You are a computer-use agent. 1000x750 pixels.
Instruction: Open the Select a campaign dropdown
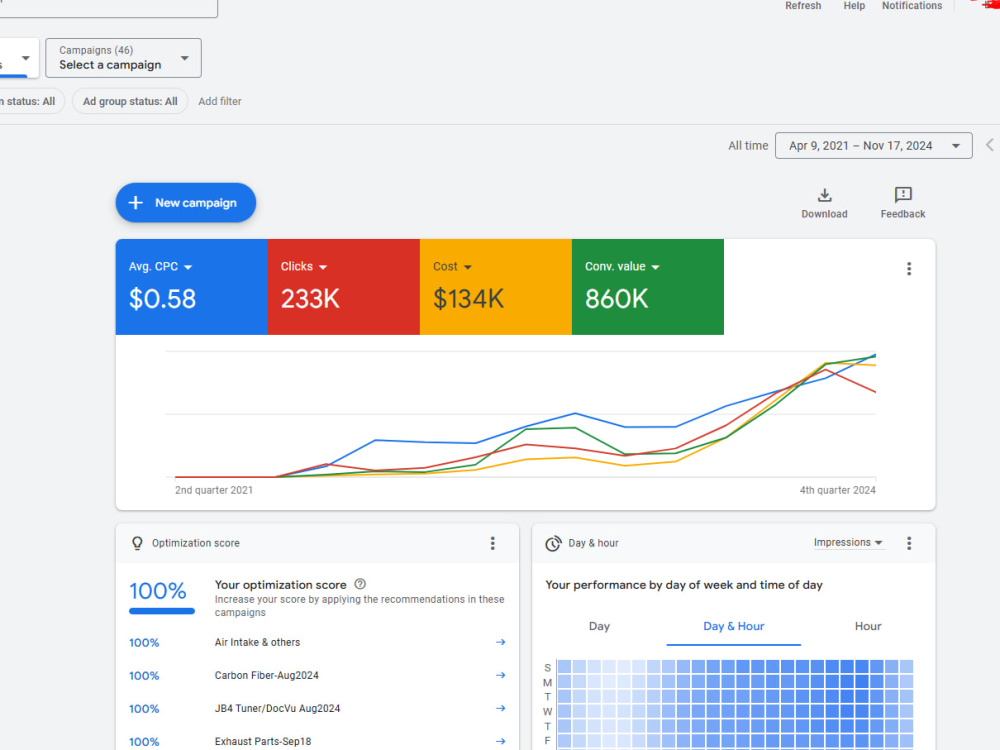(123, 58)
